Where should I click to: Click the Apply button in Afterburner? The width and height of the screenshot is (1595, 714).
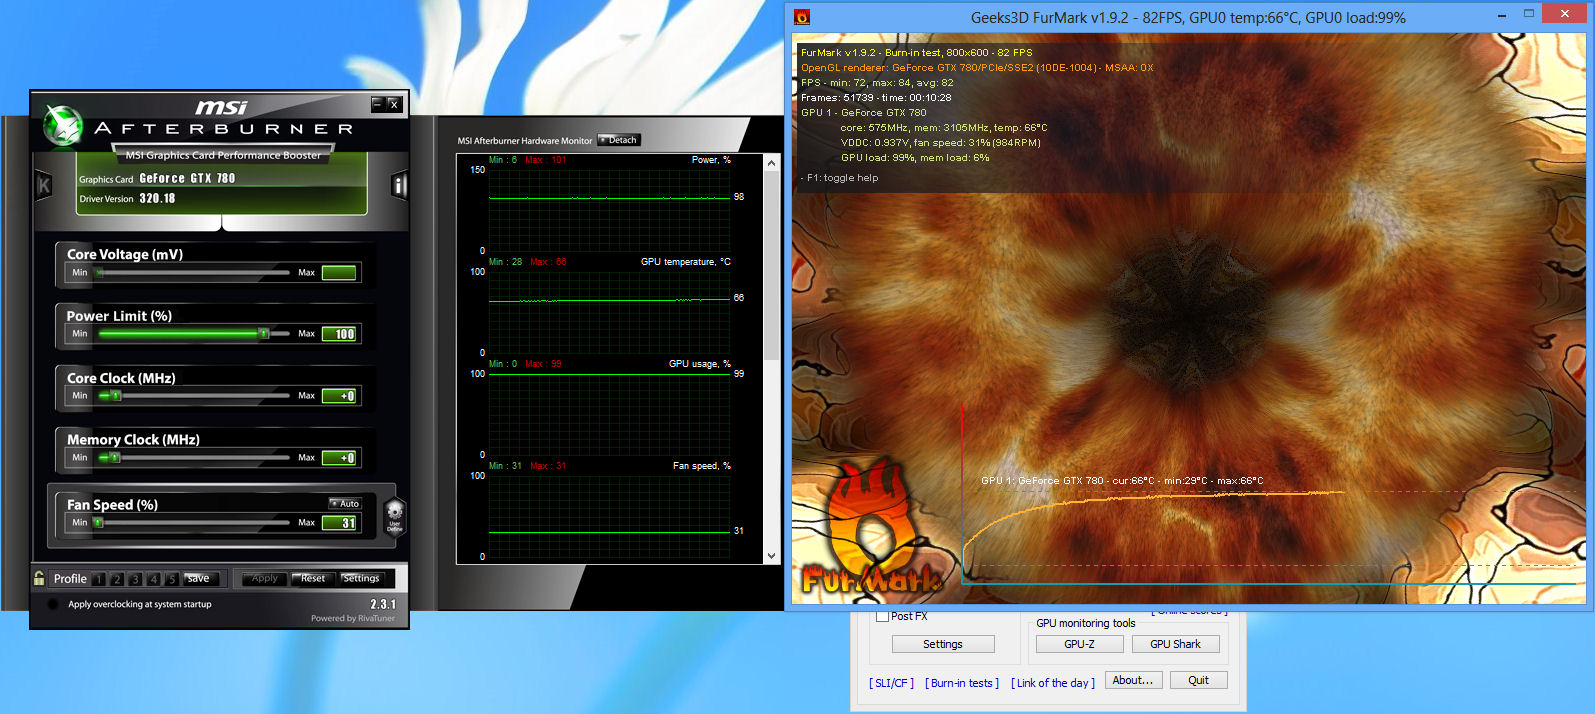[265, 578]
